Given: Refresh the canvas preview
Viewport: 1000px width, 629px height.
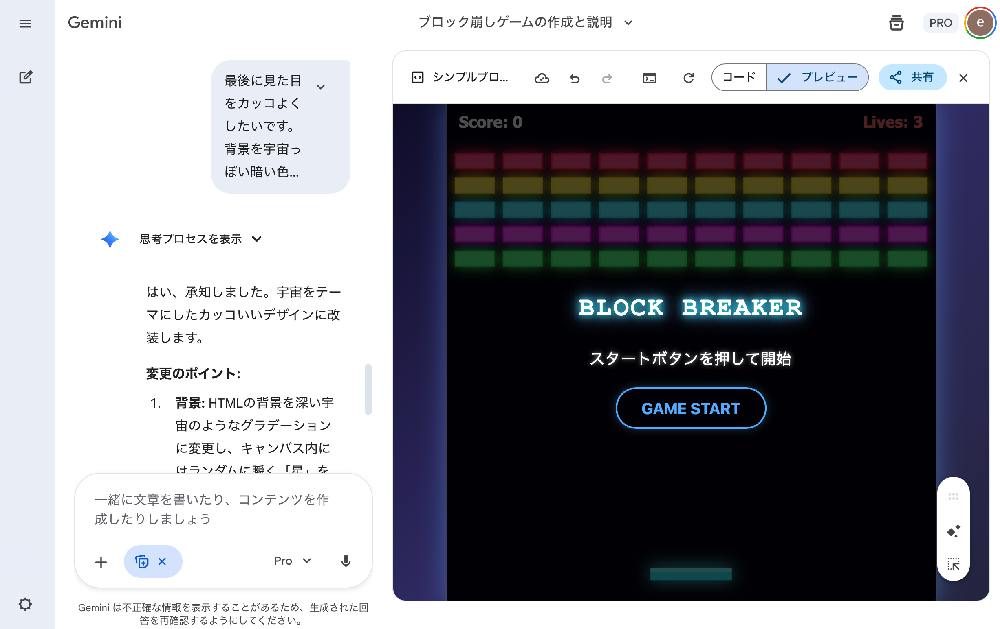Looking at the screenshot, I should click(x=687, y=77).
